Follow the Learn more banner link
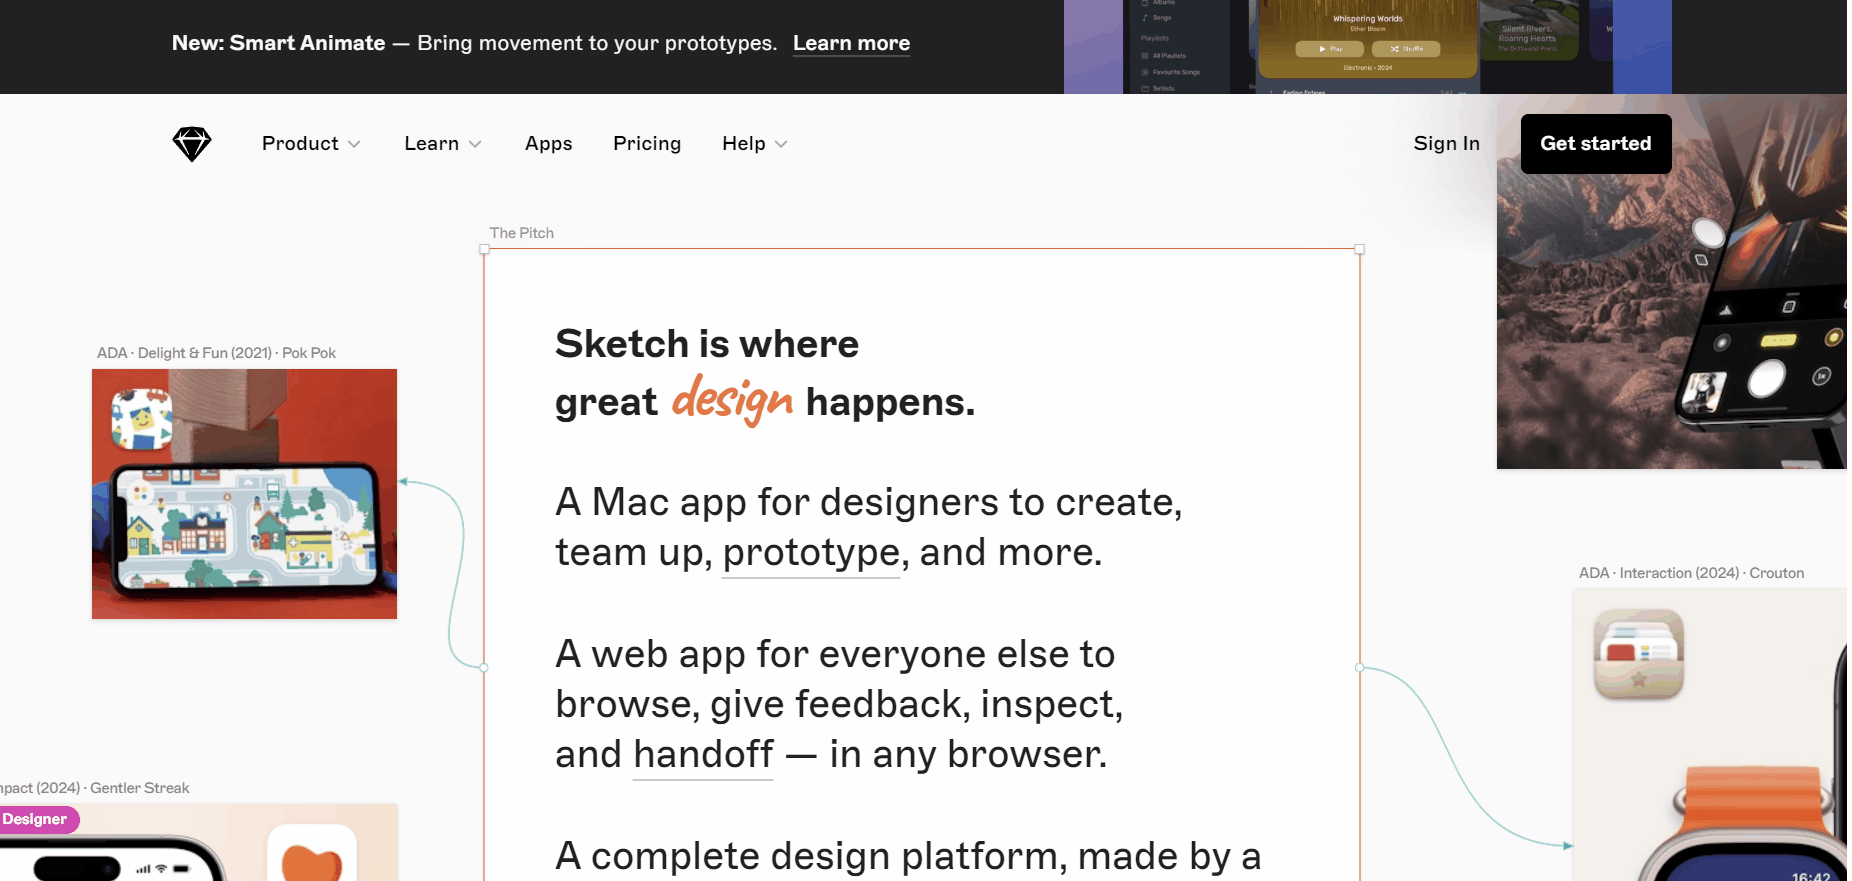 851,44
